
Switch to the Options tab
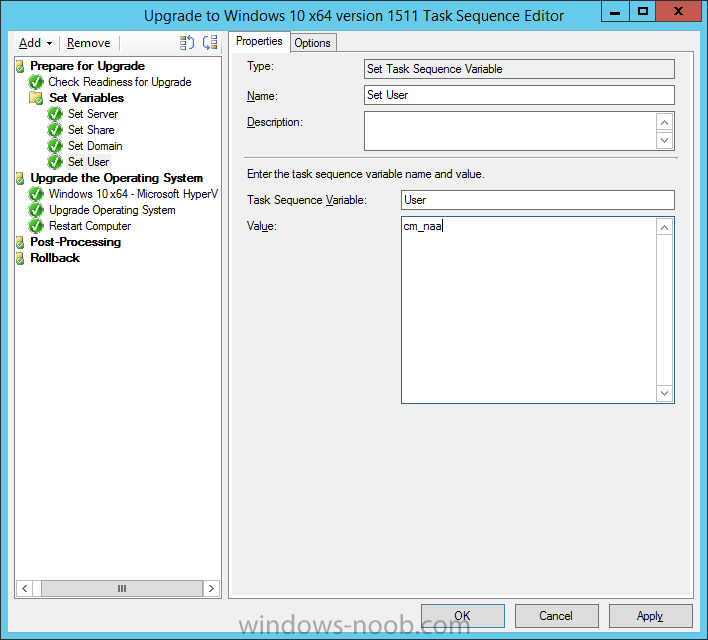tap(312, 43)
